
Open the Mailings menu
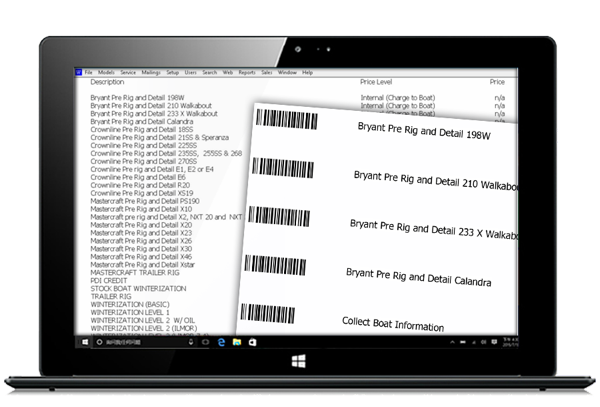click(x=151, y=72)
